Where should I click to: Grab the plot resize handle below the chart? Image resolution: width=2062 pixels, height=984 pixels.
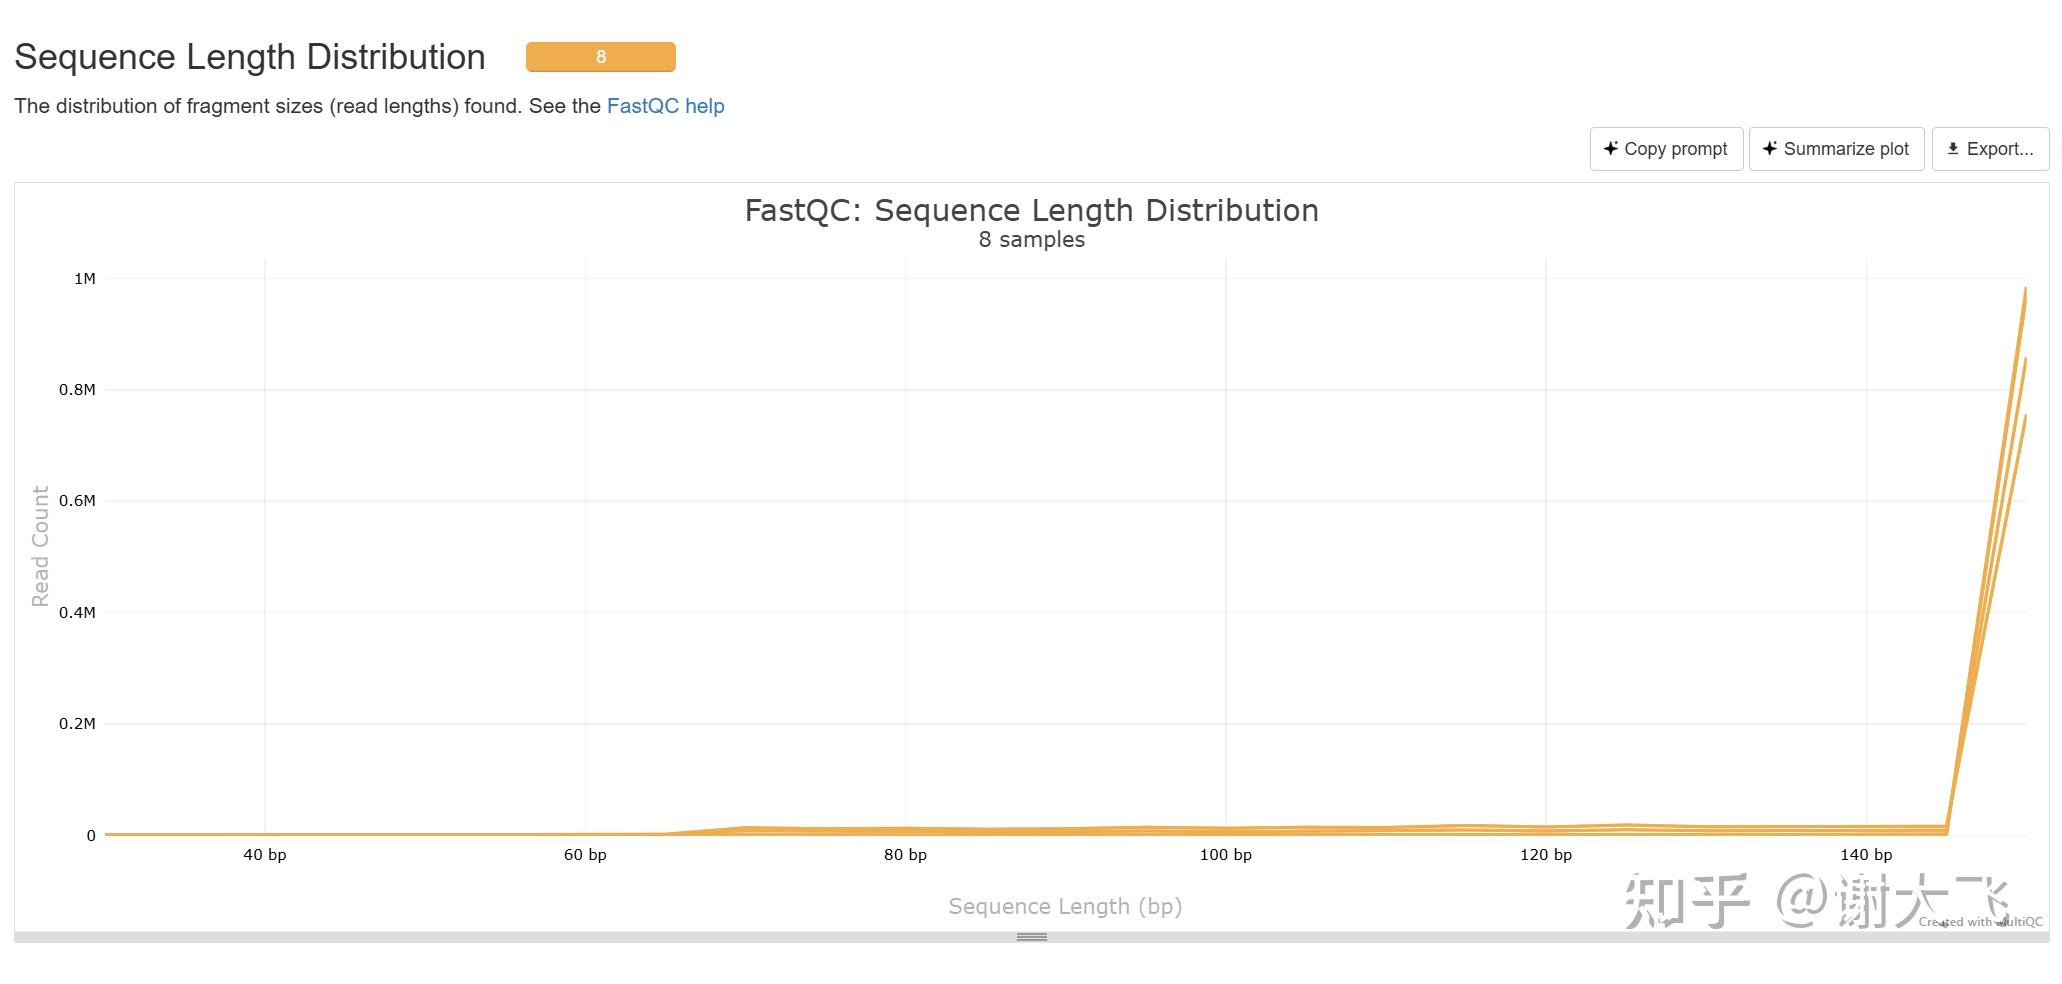pyautogui.click(x=1031, y=937)
